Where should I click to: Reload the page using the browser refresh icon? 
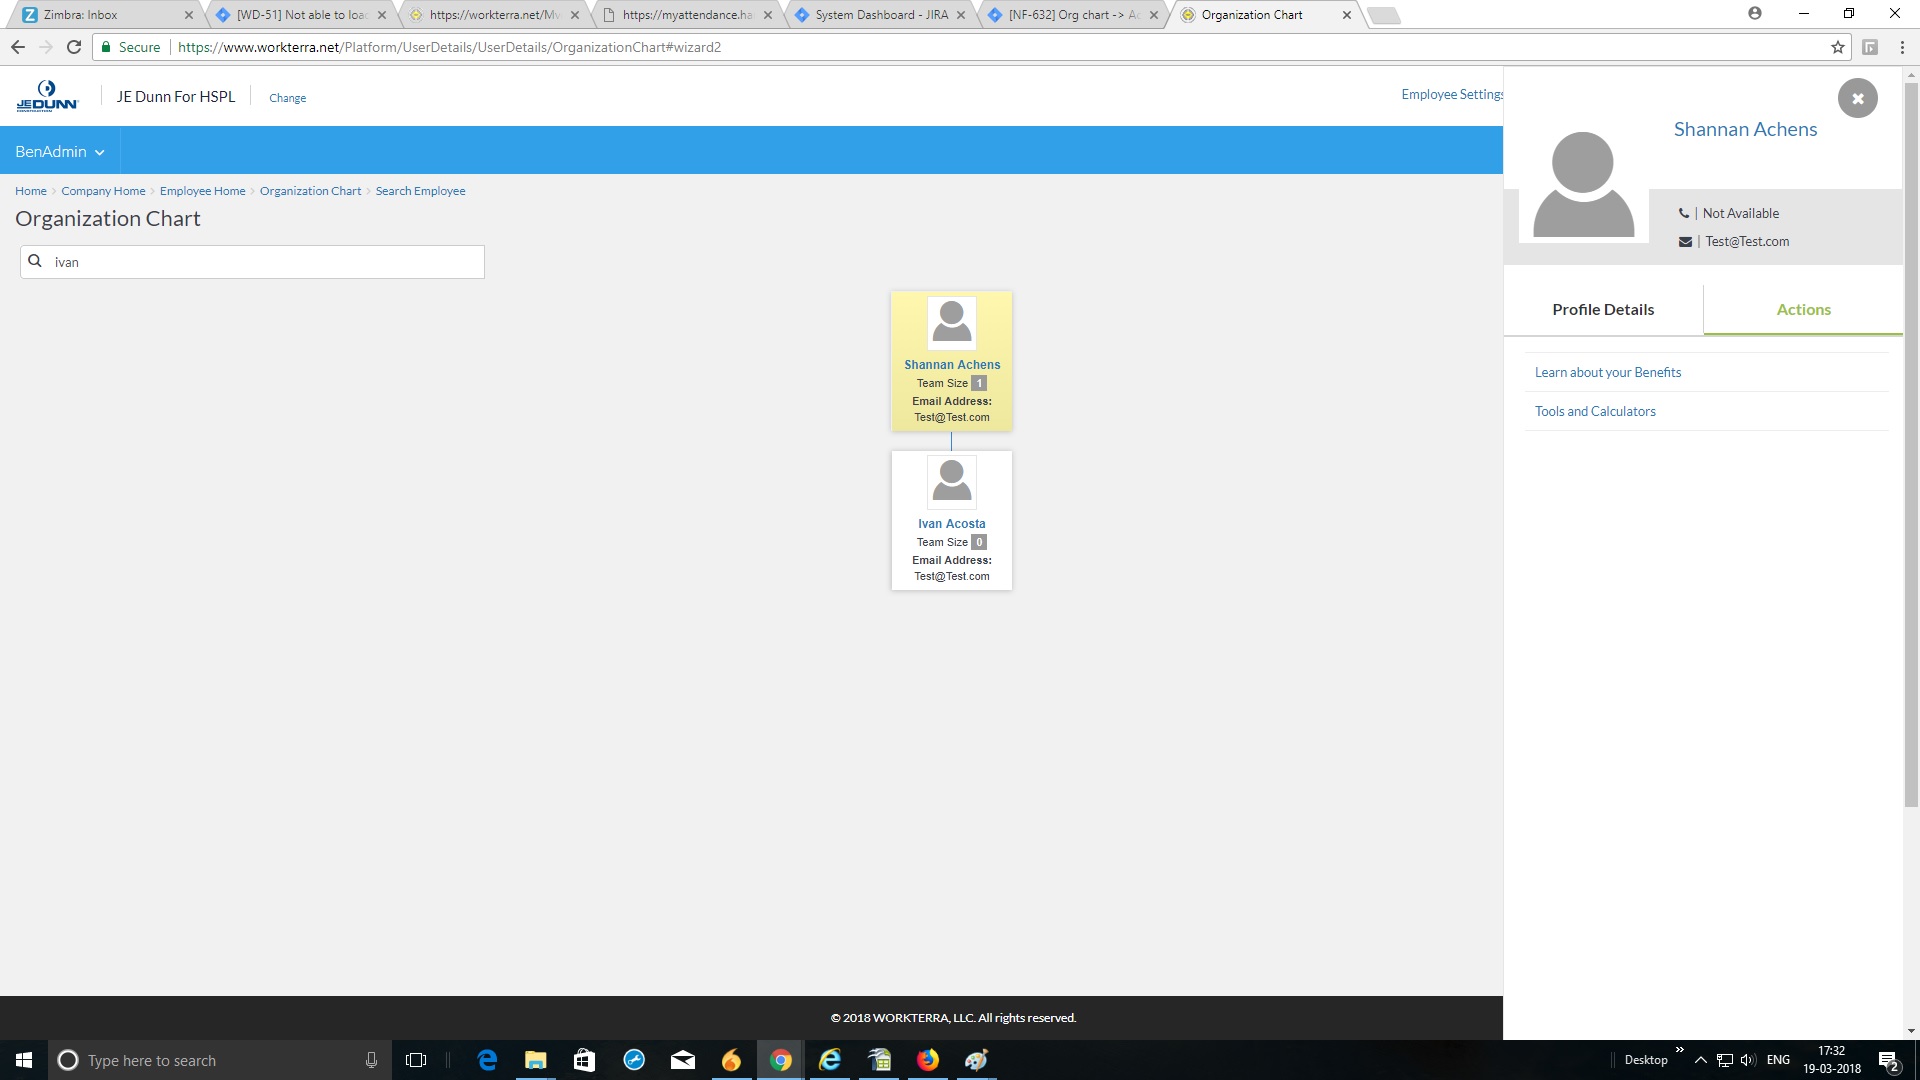[x=74, y=47]
